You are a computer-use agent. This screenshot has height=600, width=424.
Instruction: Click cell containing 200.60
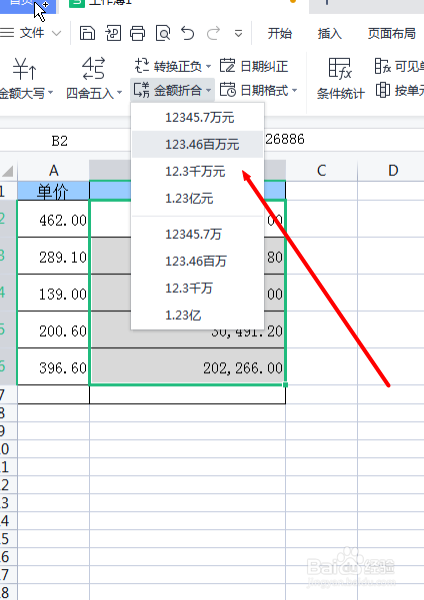pyautogui.click(x=53, y=330)
